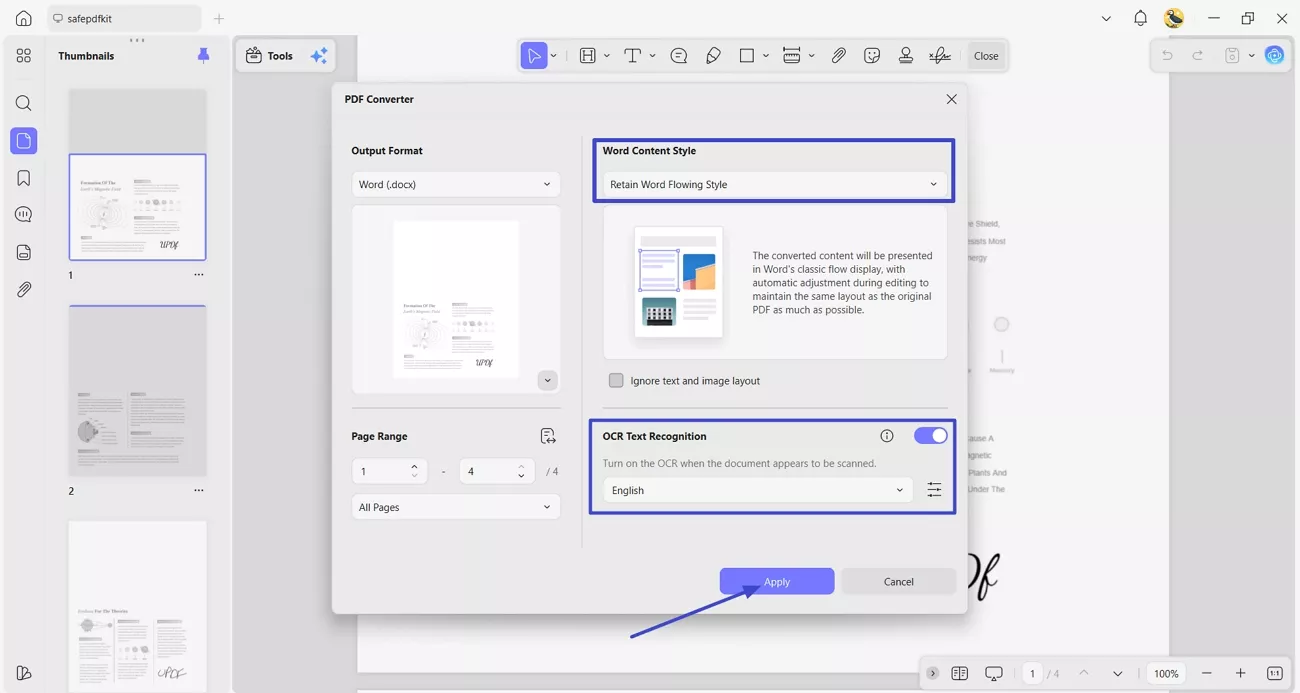This screenshot has height=693, width=1300.
Task: Open the UPDF AI assistant icon at top right
Action: 1274,56
